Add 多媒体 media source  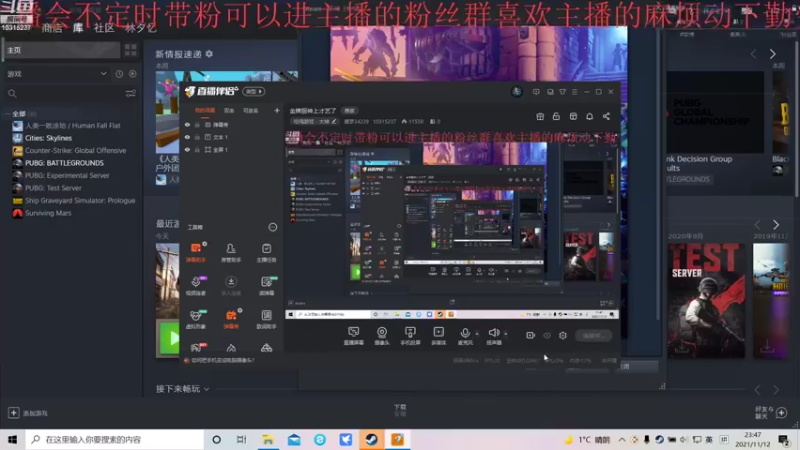[x=438, y=336]
